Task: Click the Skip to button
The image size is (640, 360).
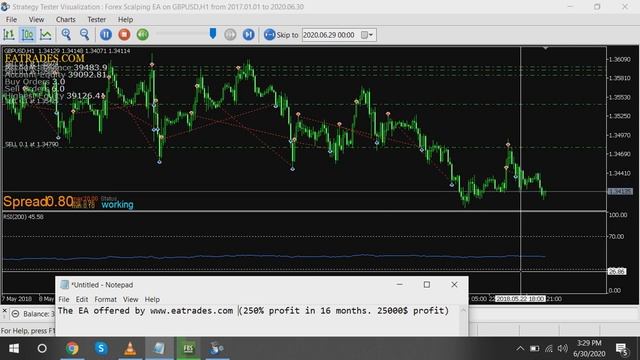Action: tap(281, 35)
